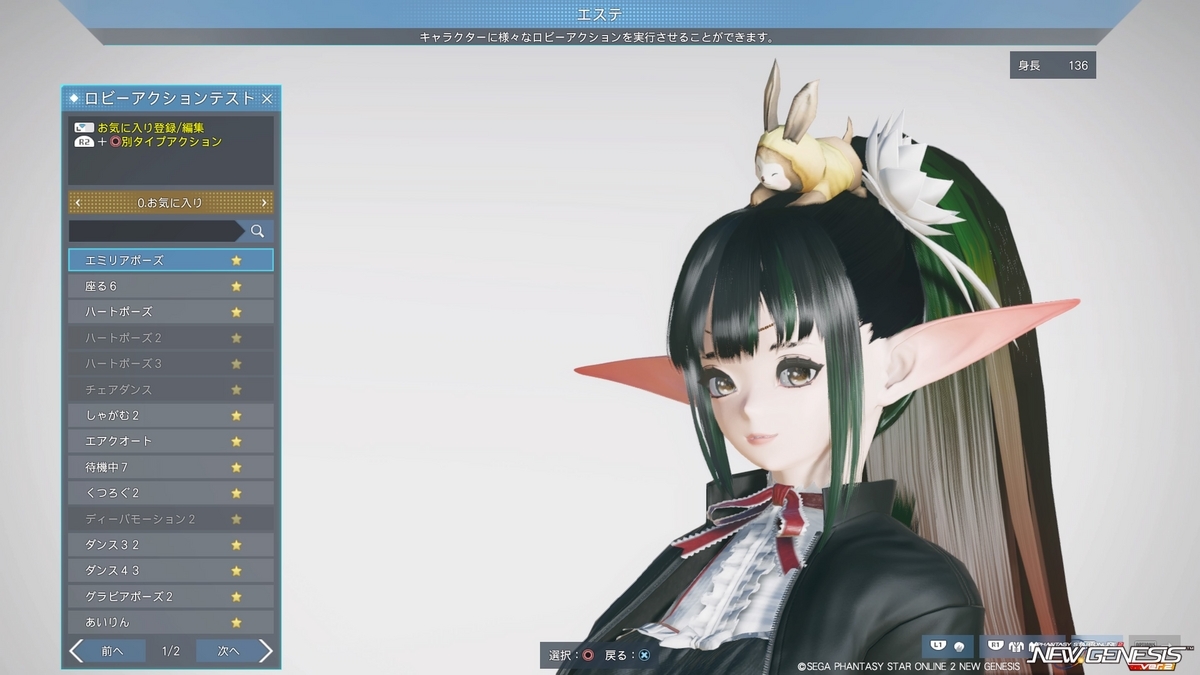Viewport: 1200px width, 675px height.
Task: Click the 1/2 page indicator
Action: click(x=171, y=651)
